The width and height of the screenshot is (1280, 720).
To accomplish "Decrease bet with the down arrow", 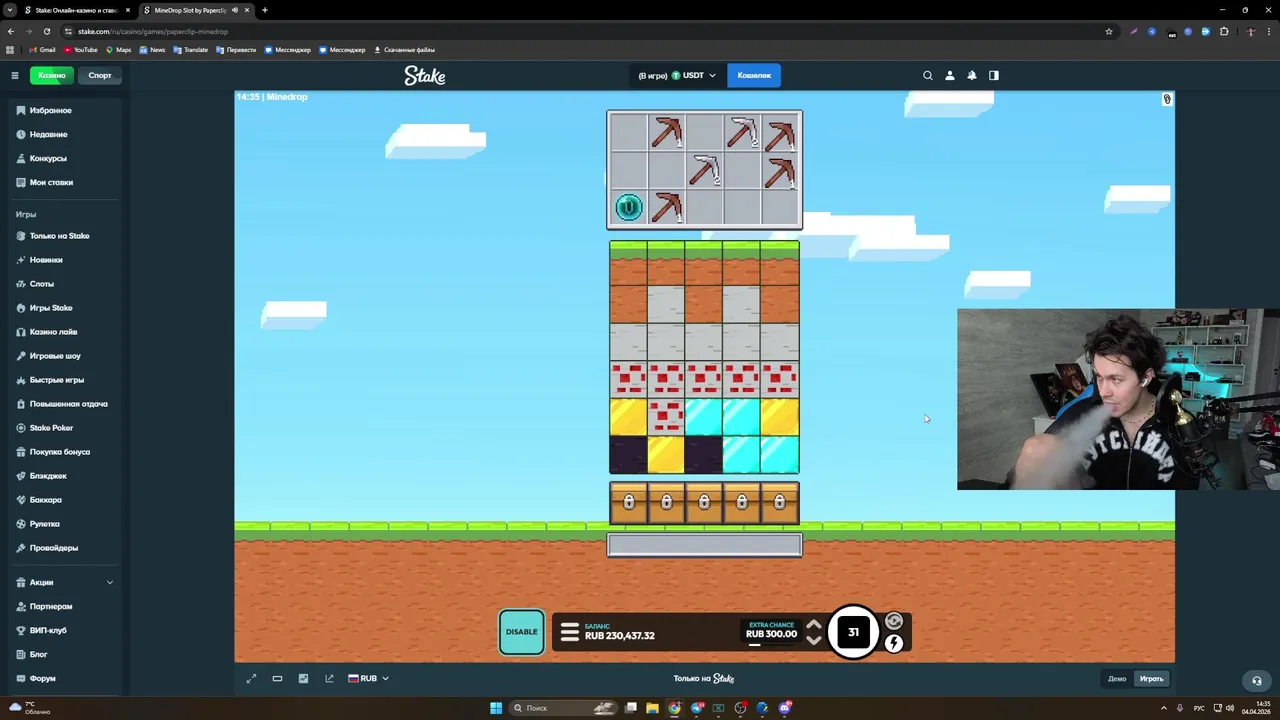I will coord(814,640).
